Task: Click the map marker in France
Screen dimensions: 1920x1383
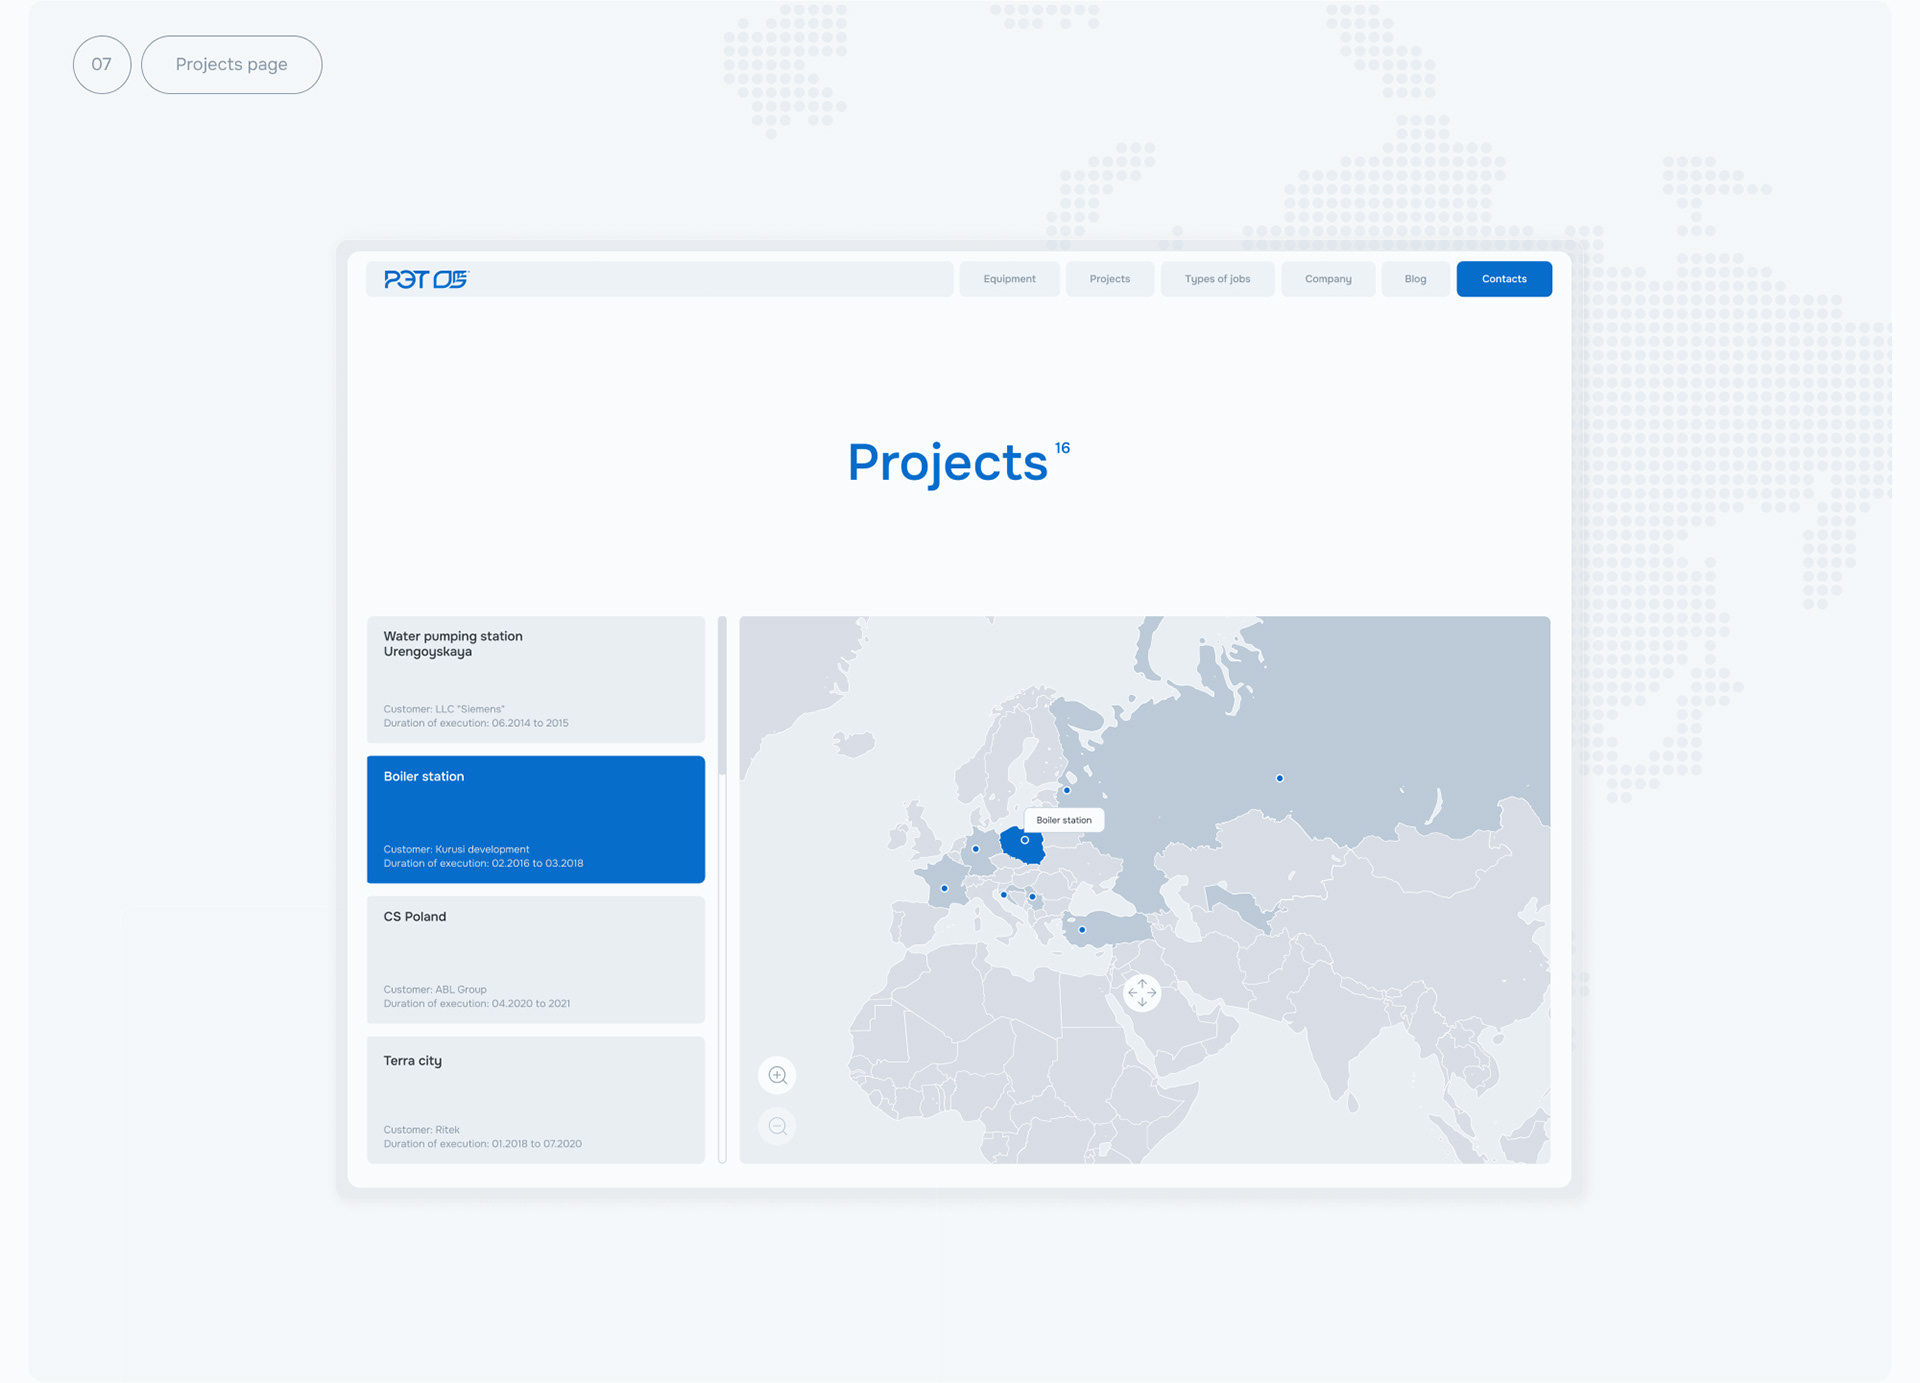Action: click(944, 888)
